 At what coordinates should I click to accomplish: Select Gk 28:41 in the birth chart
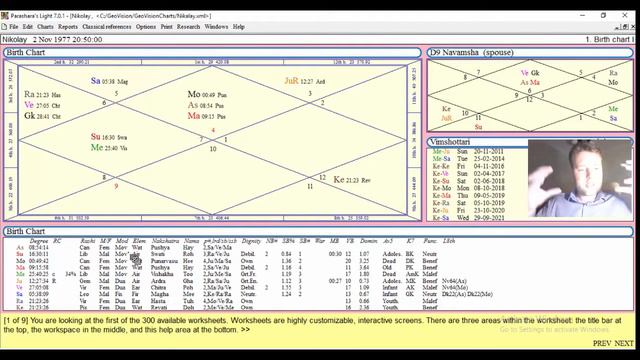[x=42, y=116]
